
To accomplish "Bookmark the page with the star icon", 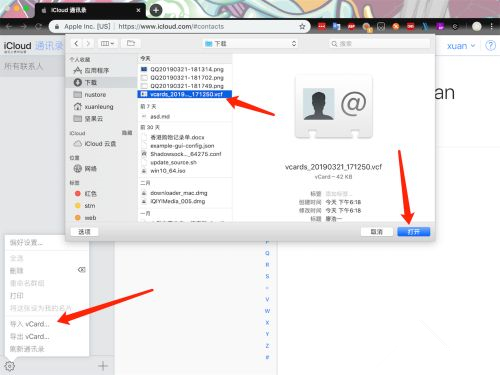I will 302,27.
